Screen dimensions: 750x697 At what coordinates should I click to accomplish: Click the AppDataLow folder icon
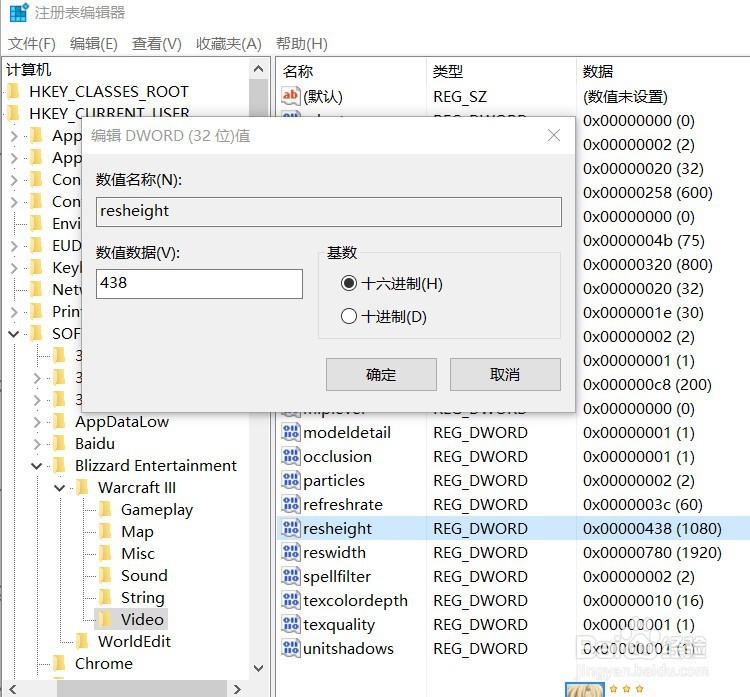click(x=59, y=421)
